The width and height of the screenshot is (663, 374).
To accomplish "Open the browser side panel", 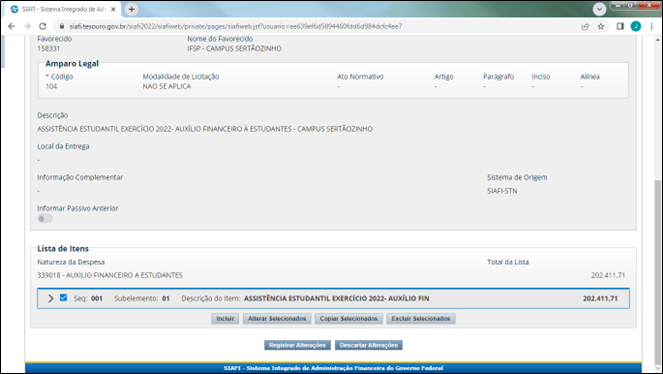I will (x=620, y=26).
